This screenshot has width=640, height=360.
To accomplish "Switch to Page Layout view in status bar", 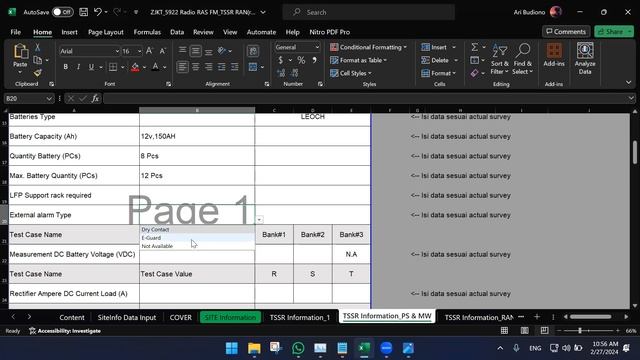I will click(x=524, y=331).
